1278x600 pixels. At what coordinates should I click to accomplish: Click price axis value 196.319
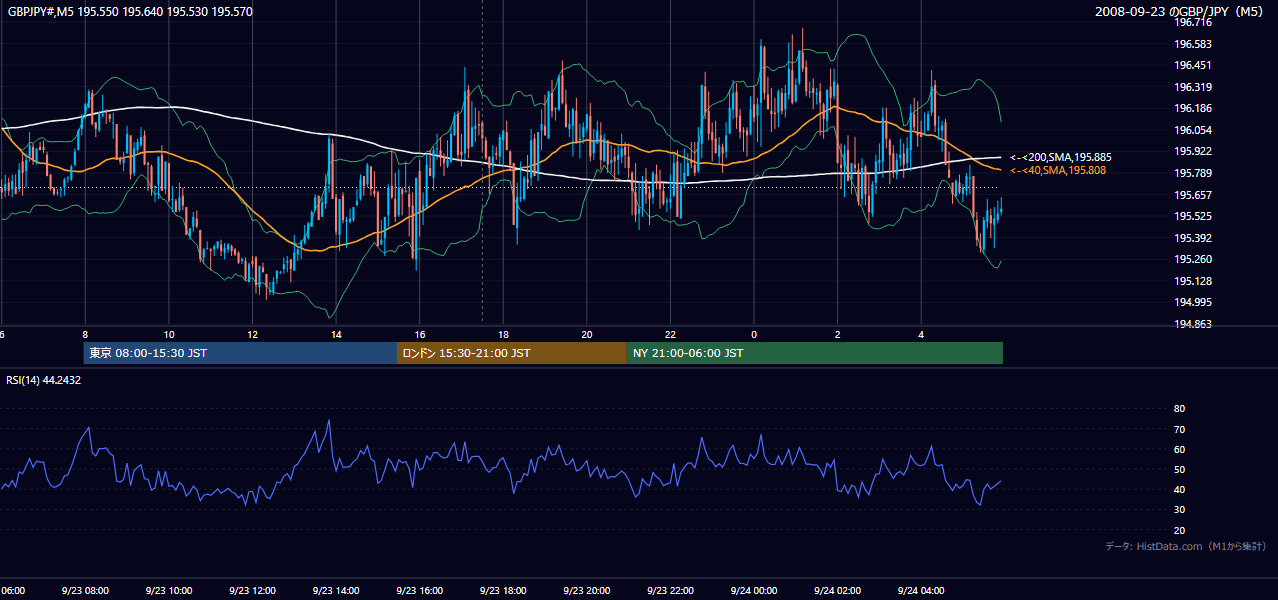click(x=1193, y=87)
